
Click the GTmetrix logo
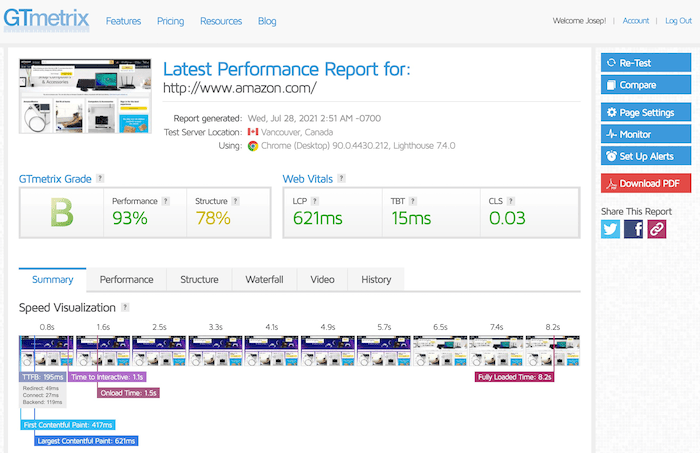tap(46, 20)
